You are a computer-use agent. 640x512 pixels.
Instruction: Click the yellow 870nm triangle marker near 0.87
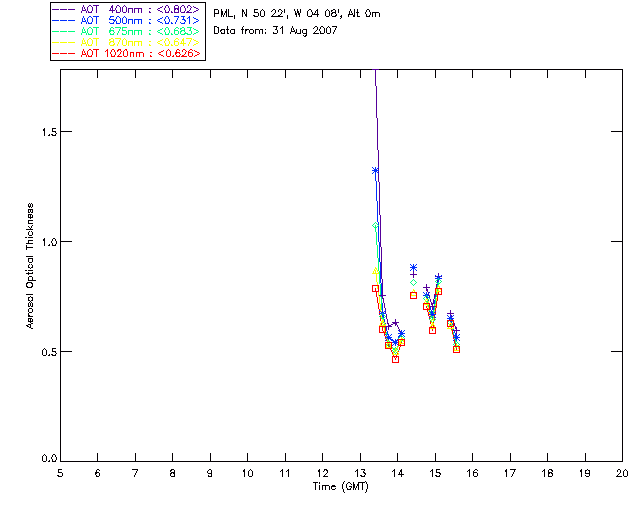point(375,271)
